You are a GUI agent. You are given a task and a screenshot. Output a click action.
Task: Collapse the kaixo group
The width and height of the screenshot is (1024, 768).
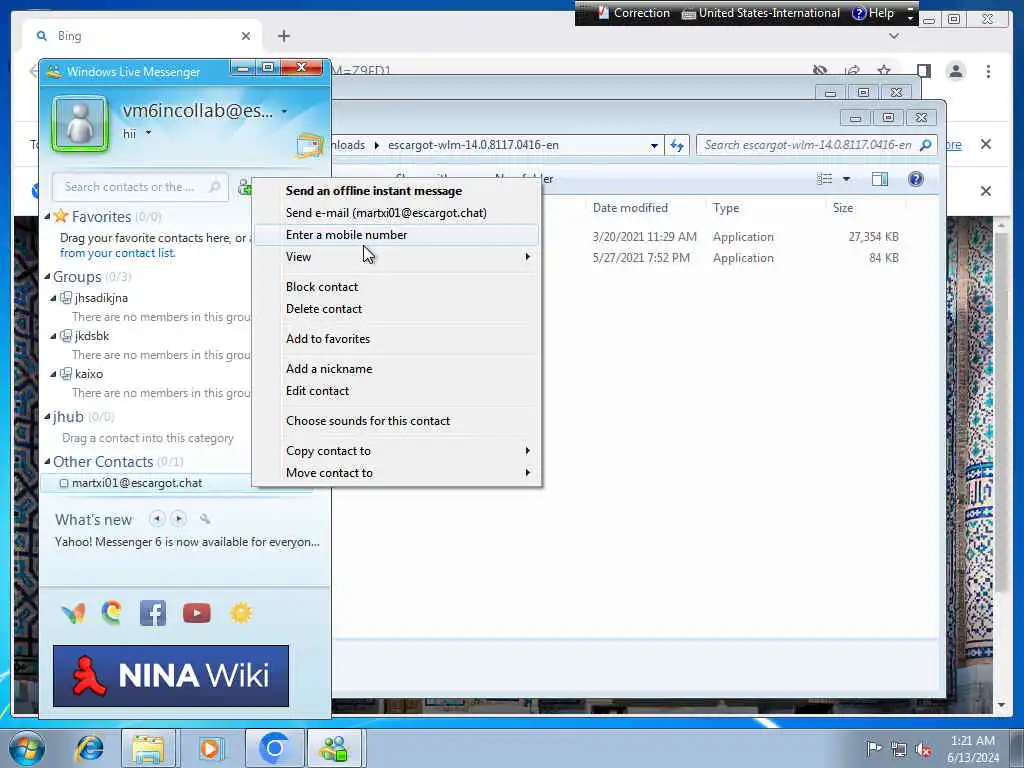tap(54, 374)
